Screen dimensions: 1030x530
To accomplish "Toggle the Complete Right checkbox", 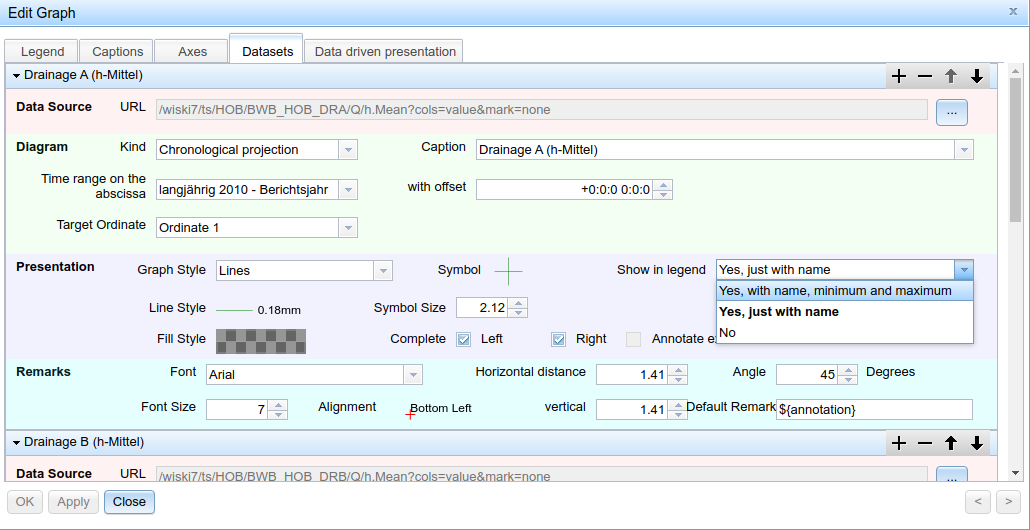I will tap(558, 340).
